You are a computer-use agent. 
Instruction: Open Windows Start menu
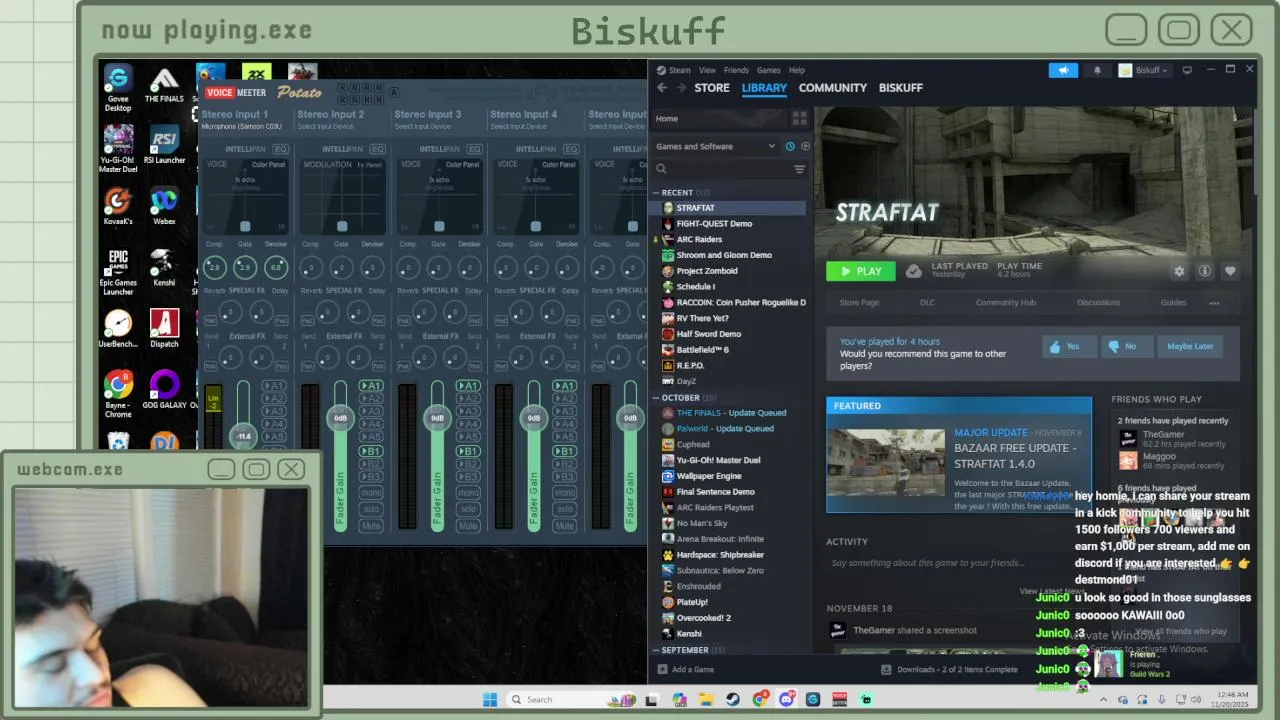[x=490, y=699]
